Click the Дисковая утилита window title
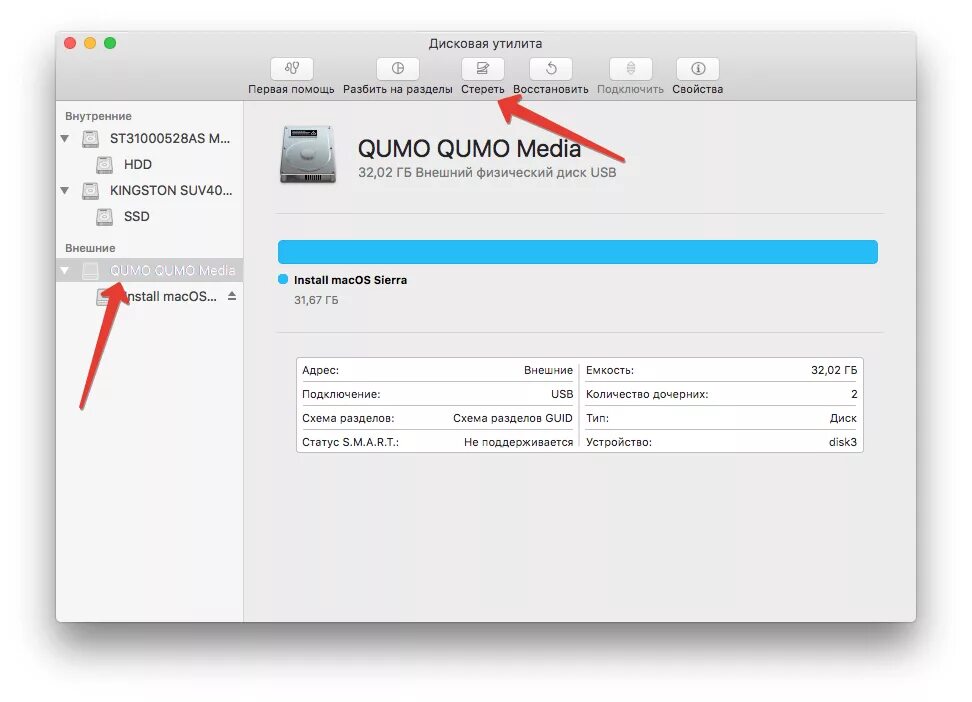Viewport: 972px width, 702px height. 485,43
